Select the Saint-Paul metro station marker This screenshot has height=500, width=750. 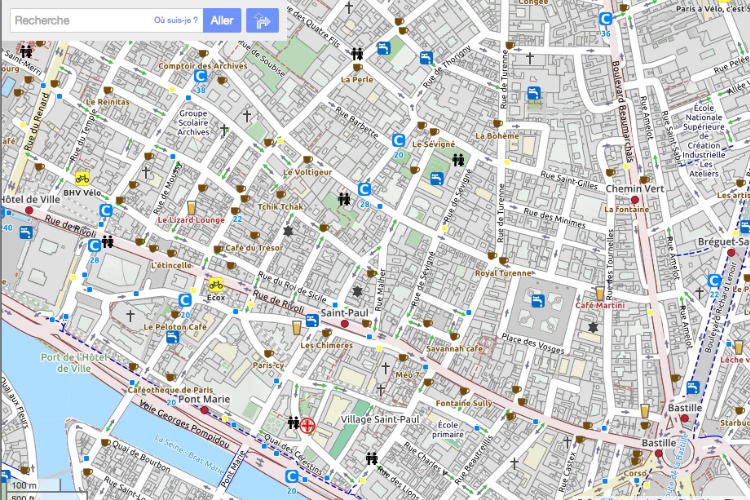(x=344, y=324)
